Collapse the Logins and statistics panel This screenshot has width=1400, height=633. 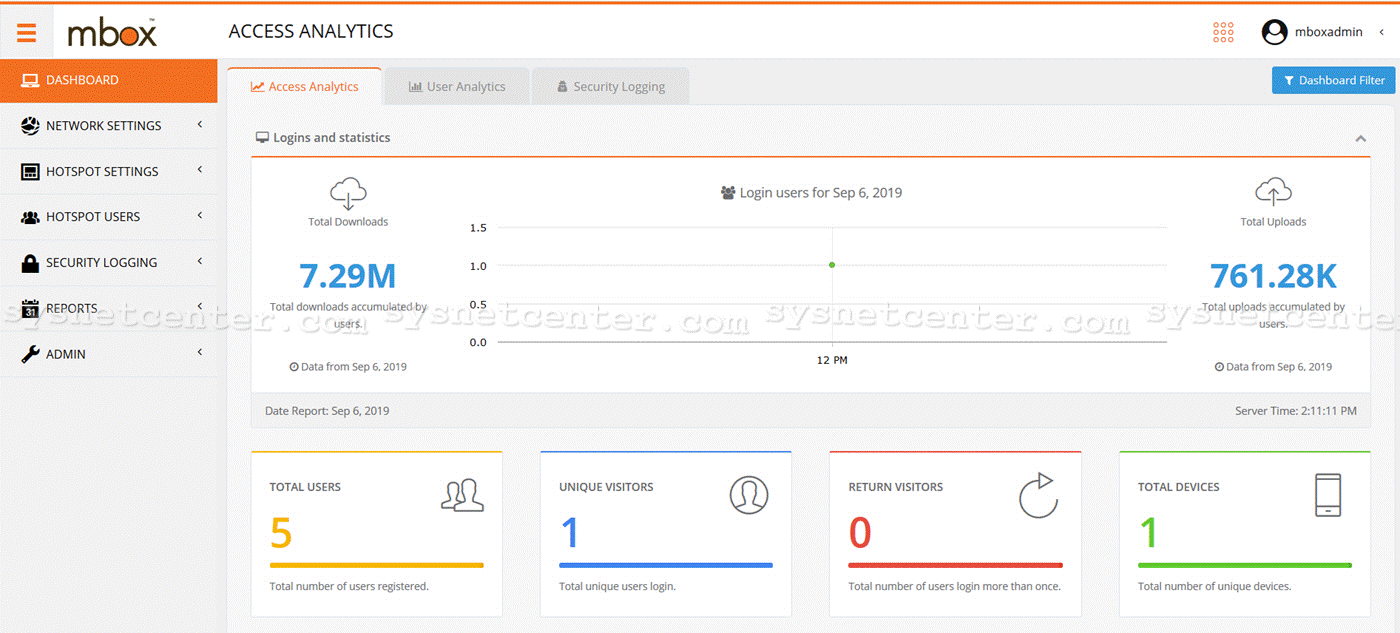[x=1361, y=139]
